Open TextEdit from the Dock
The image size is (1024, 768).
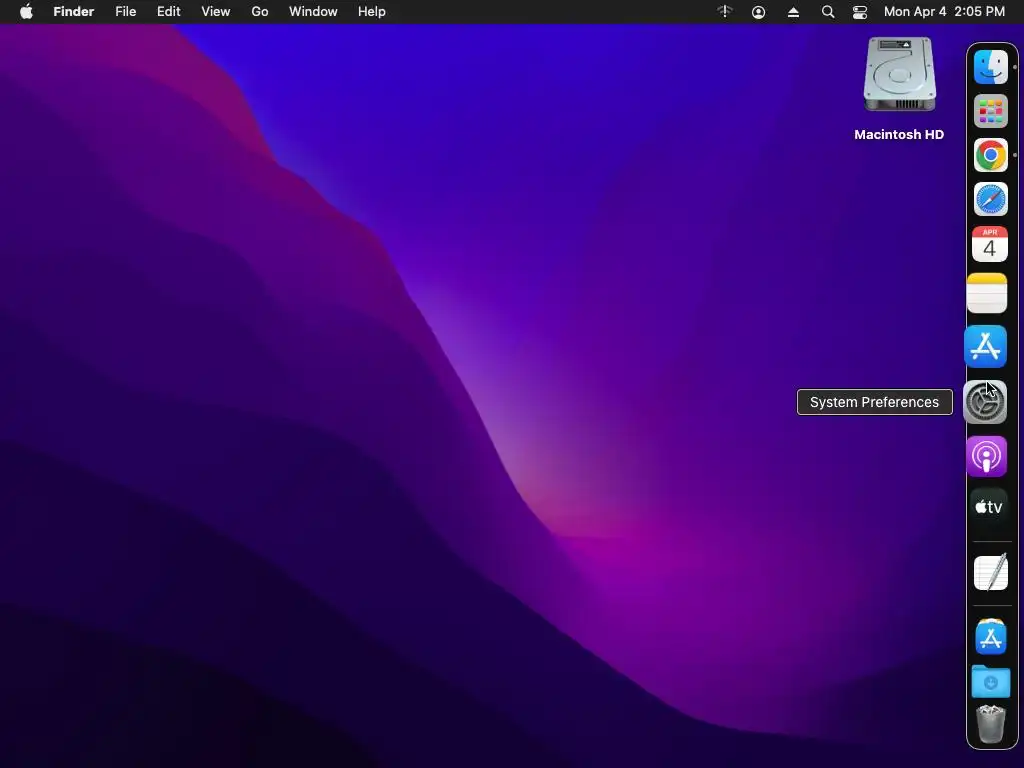point(991,573)
